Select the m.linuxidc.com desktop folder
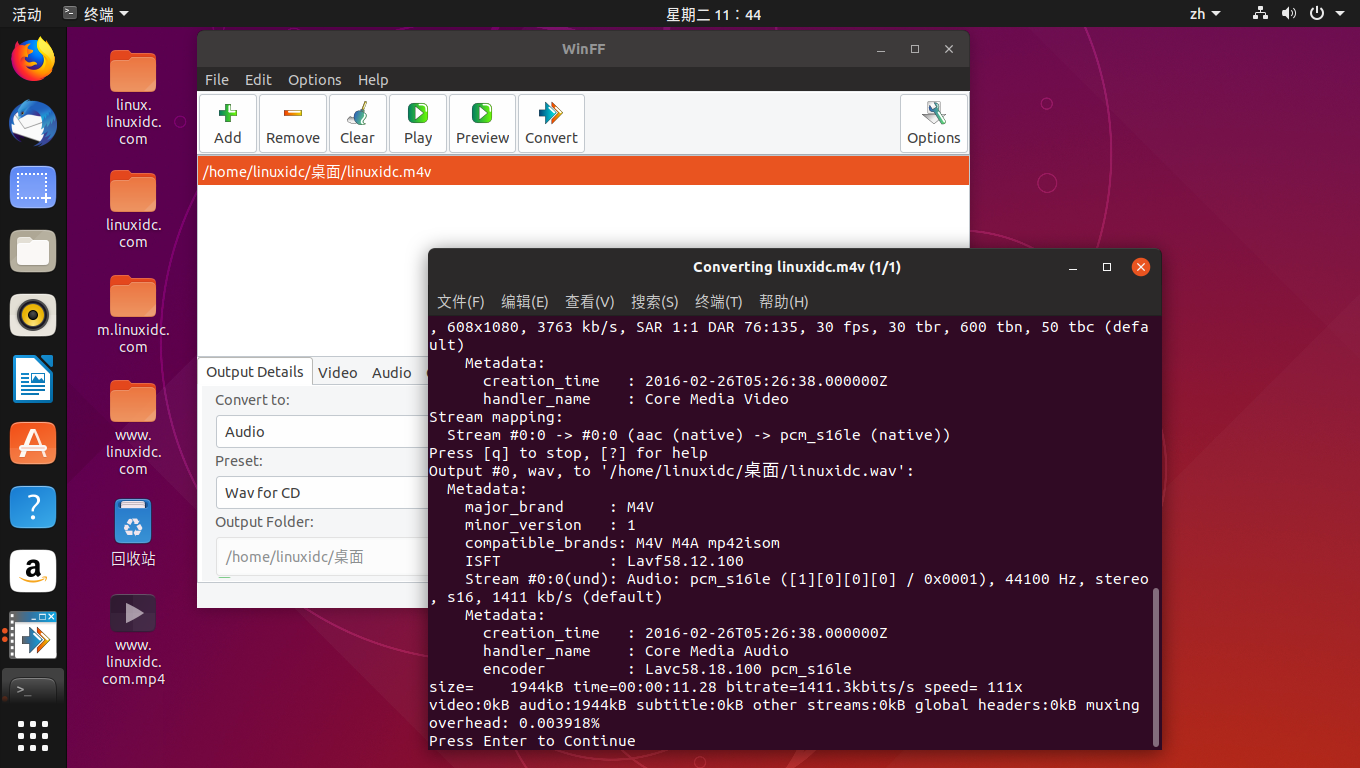The height and width of the screenshot is (768, 1360). (x=133, y=314)
